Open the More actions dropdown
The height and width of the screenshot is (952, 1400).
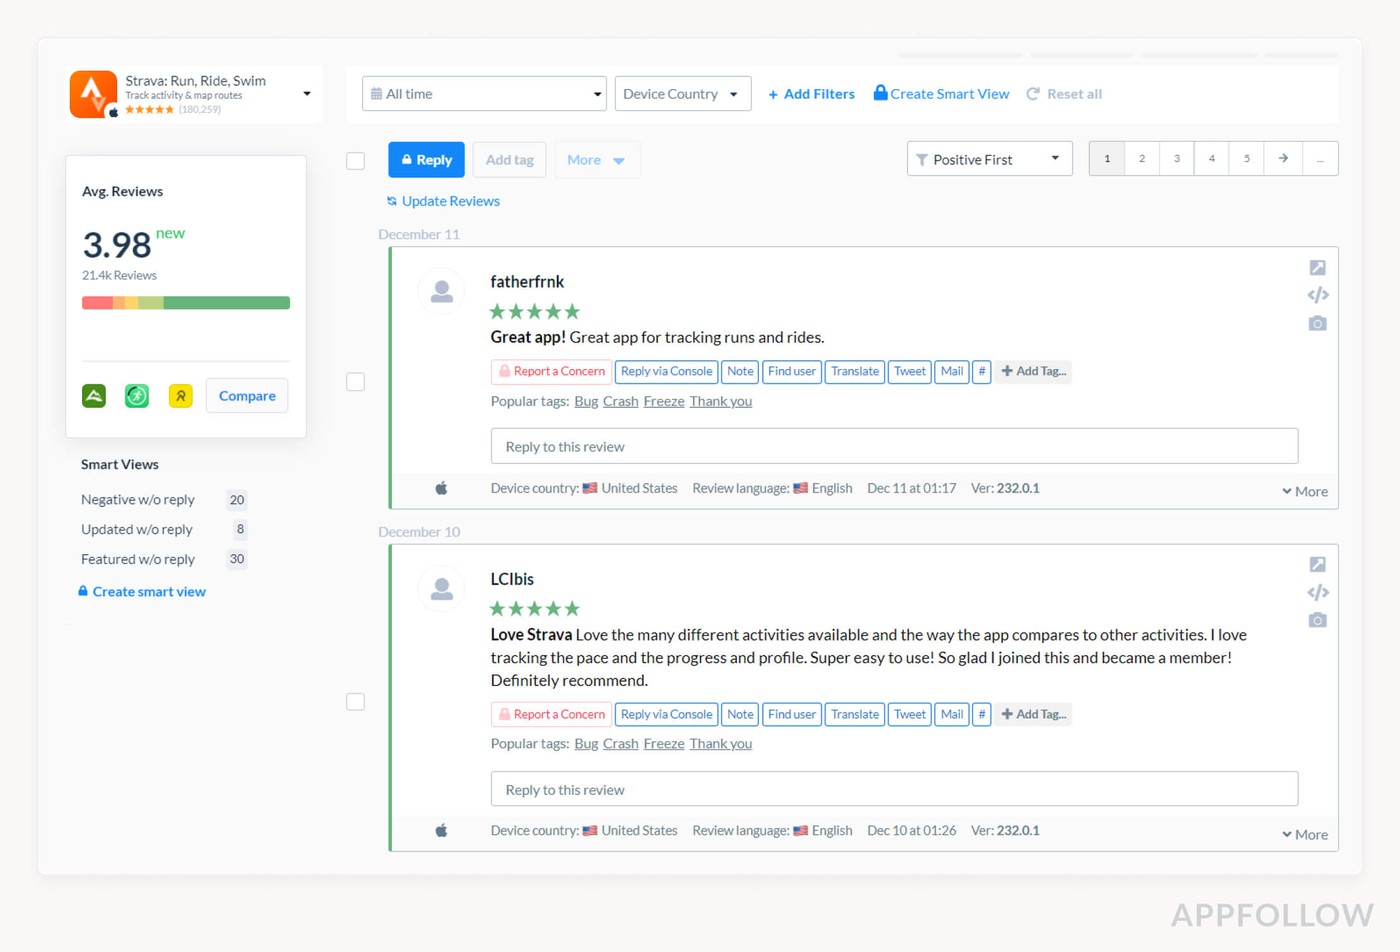[x=597, y=160]
